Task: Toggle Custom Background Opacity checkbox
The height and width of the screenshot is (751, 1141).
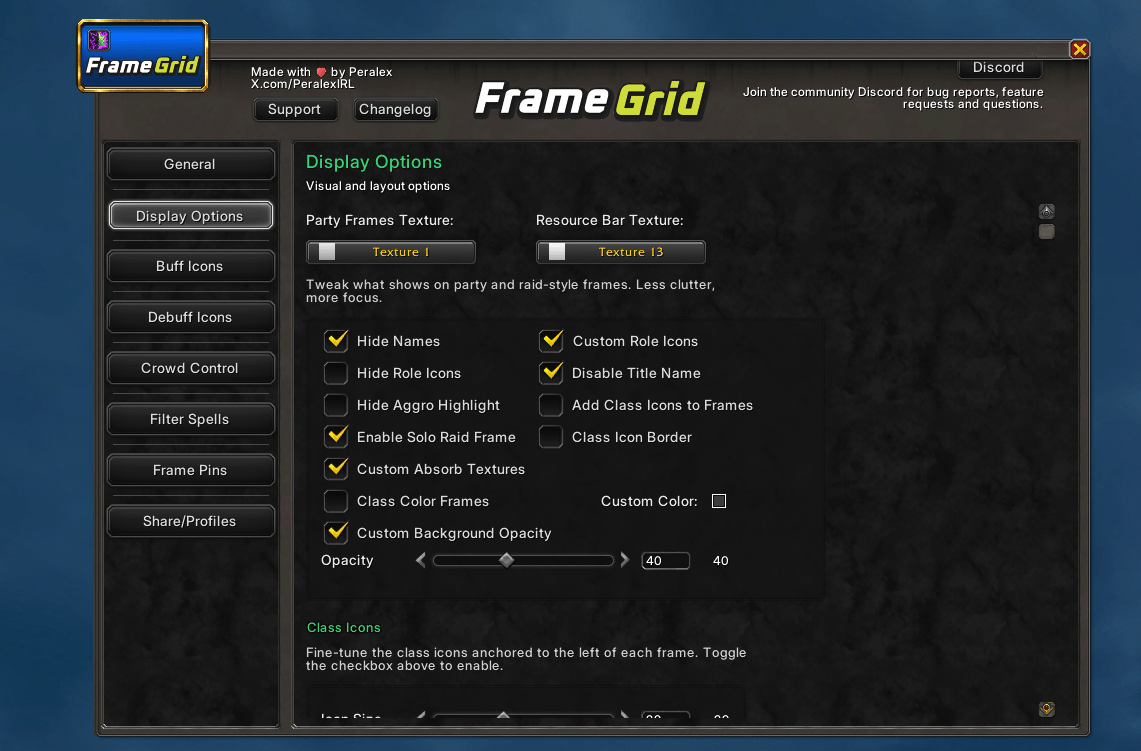Action: coord(336,533)
